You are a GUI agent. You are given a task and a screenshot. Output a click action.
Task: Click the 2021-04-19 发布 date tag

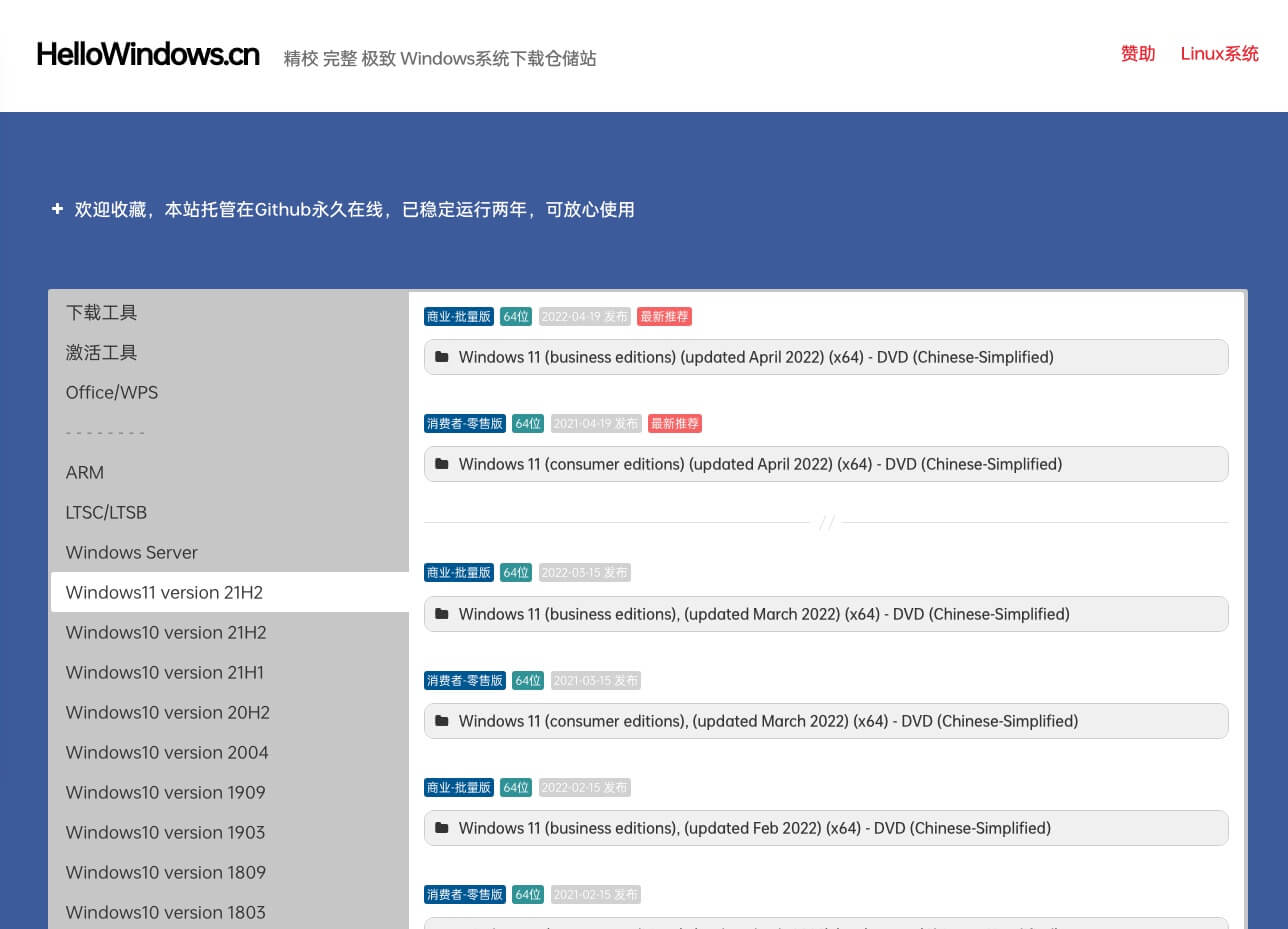[596, 424]
